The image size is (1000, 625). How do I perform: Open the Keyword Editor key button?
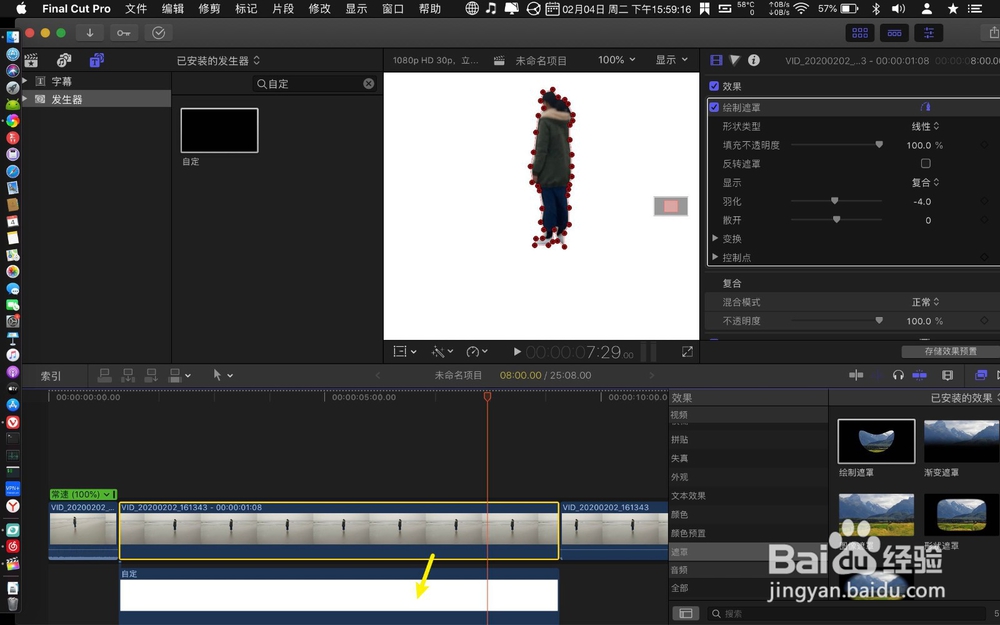[x=124, y=33]
